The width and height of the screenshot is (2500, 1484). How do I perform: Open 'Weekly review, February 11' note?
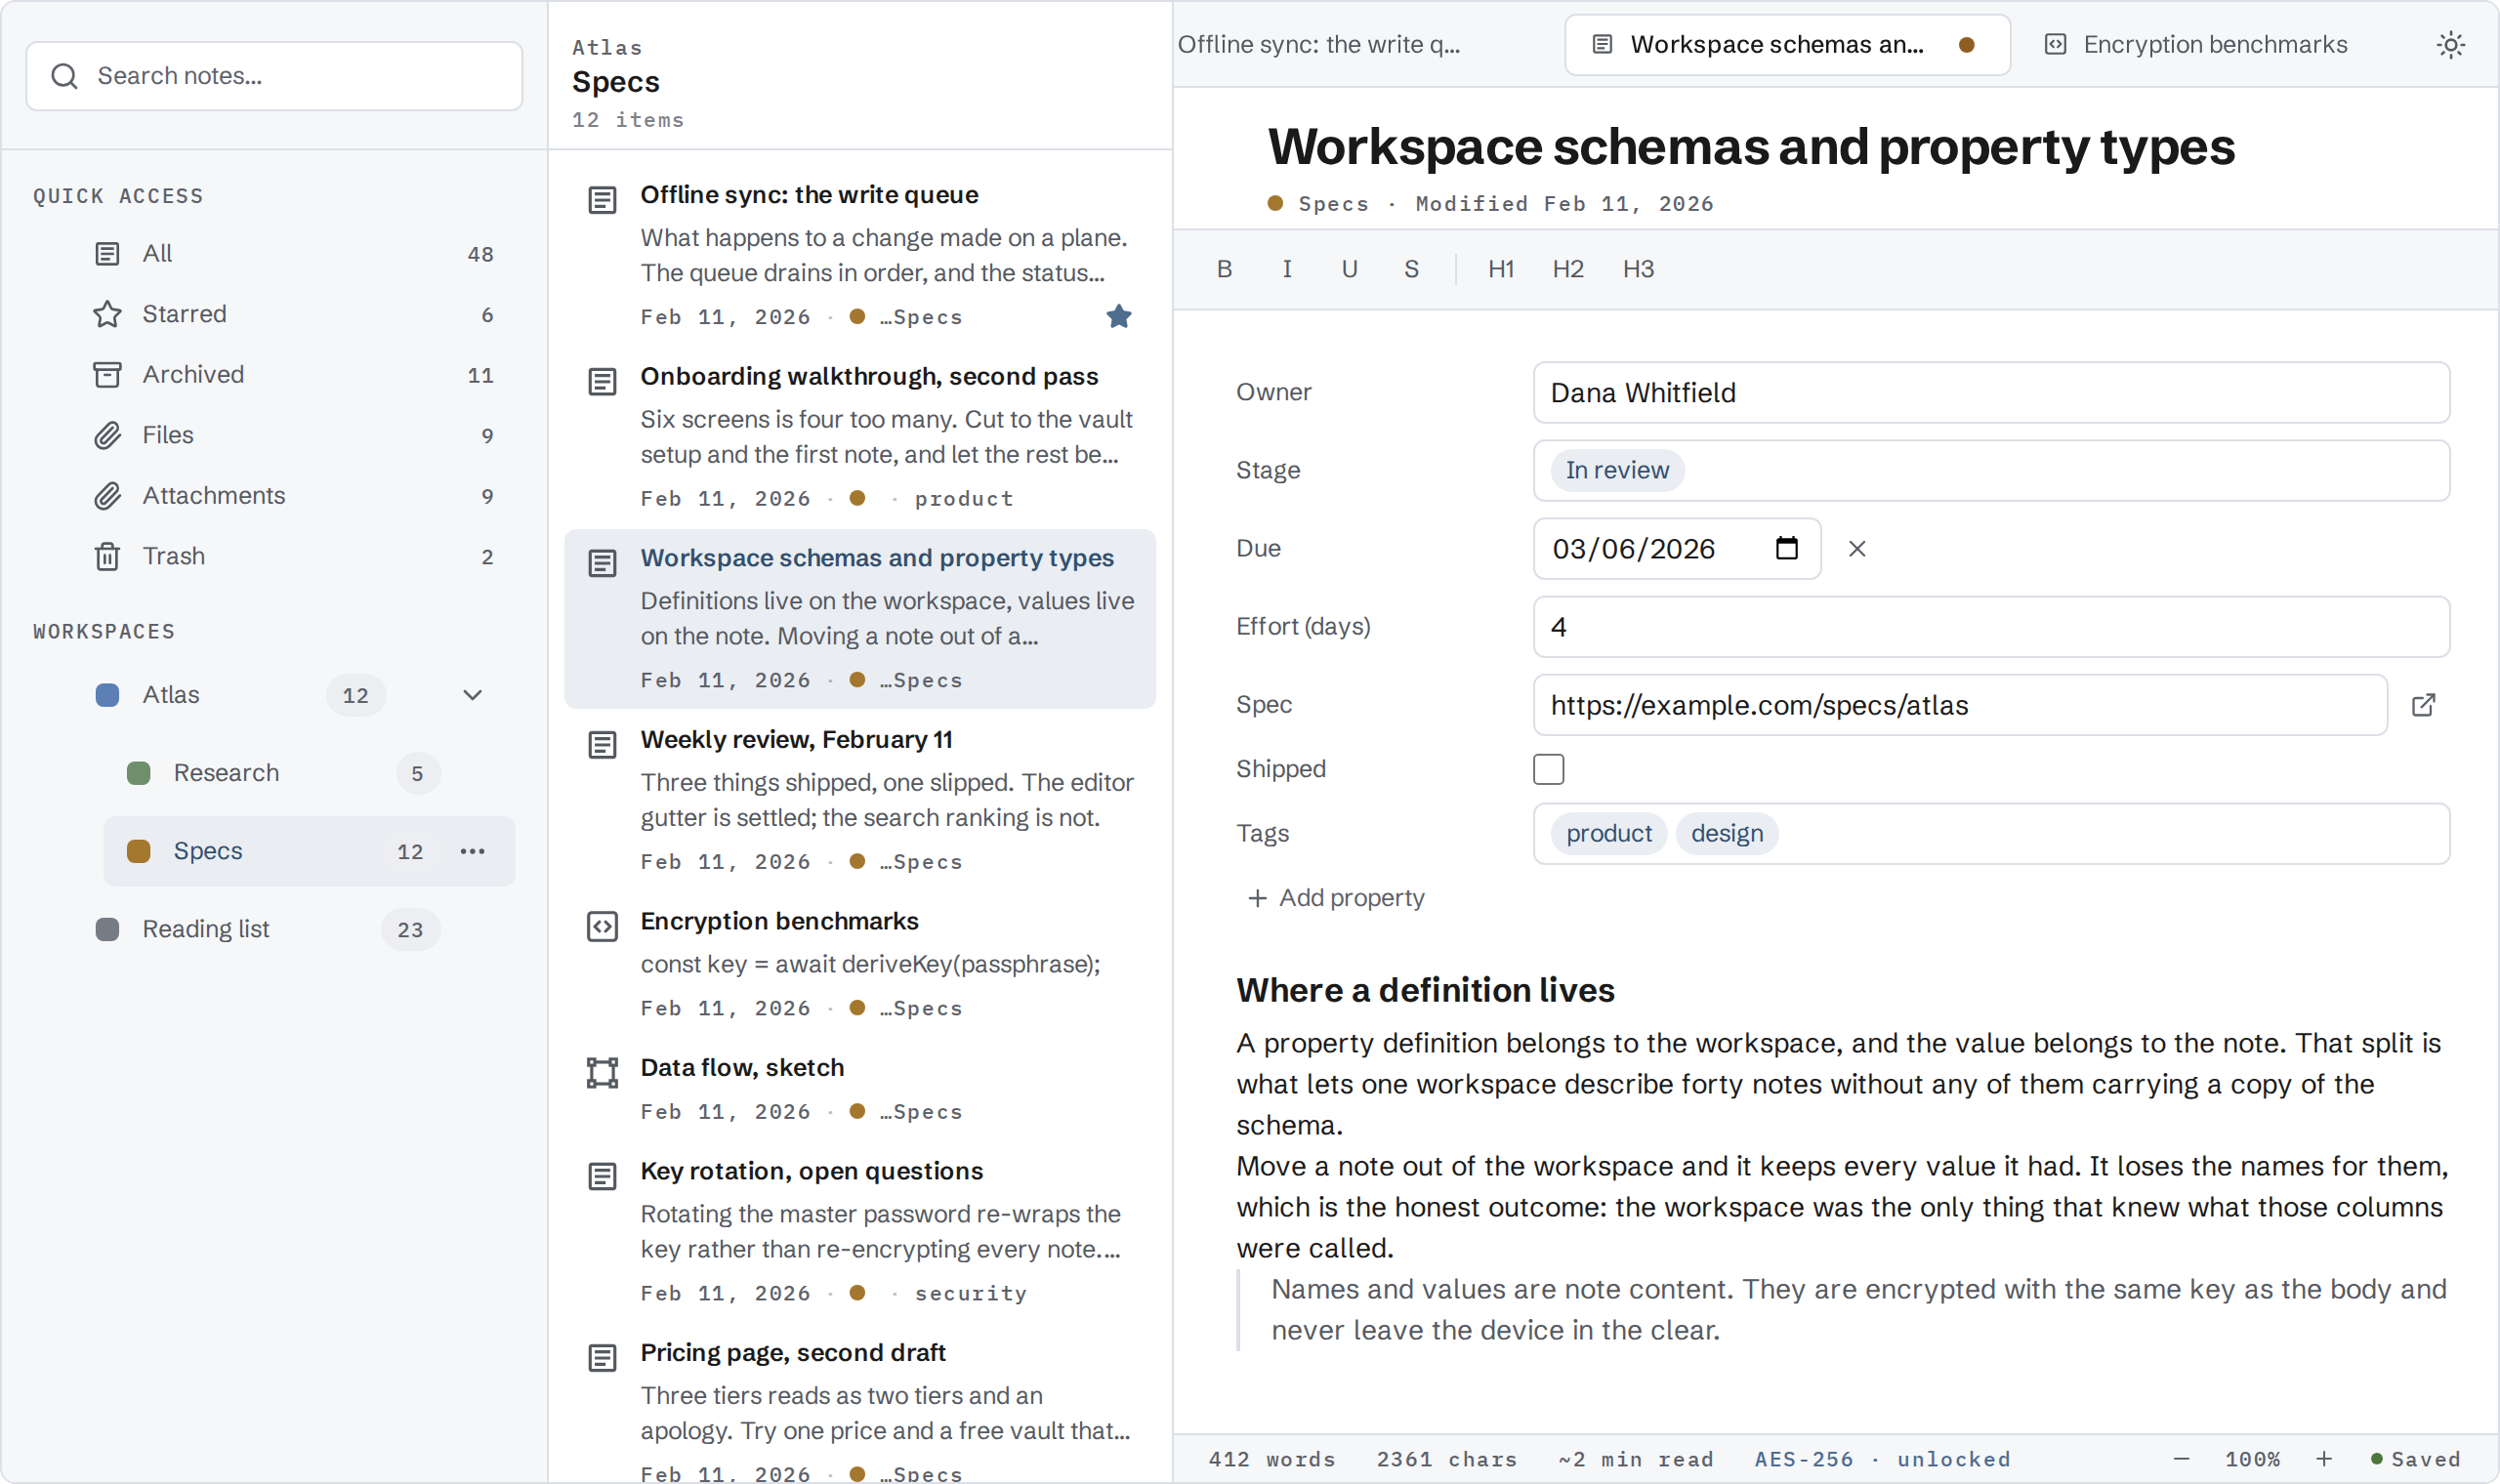point(860,800)
